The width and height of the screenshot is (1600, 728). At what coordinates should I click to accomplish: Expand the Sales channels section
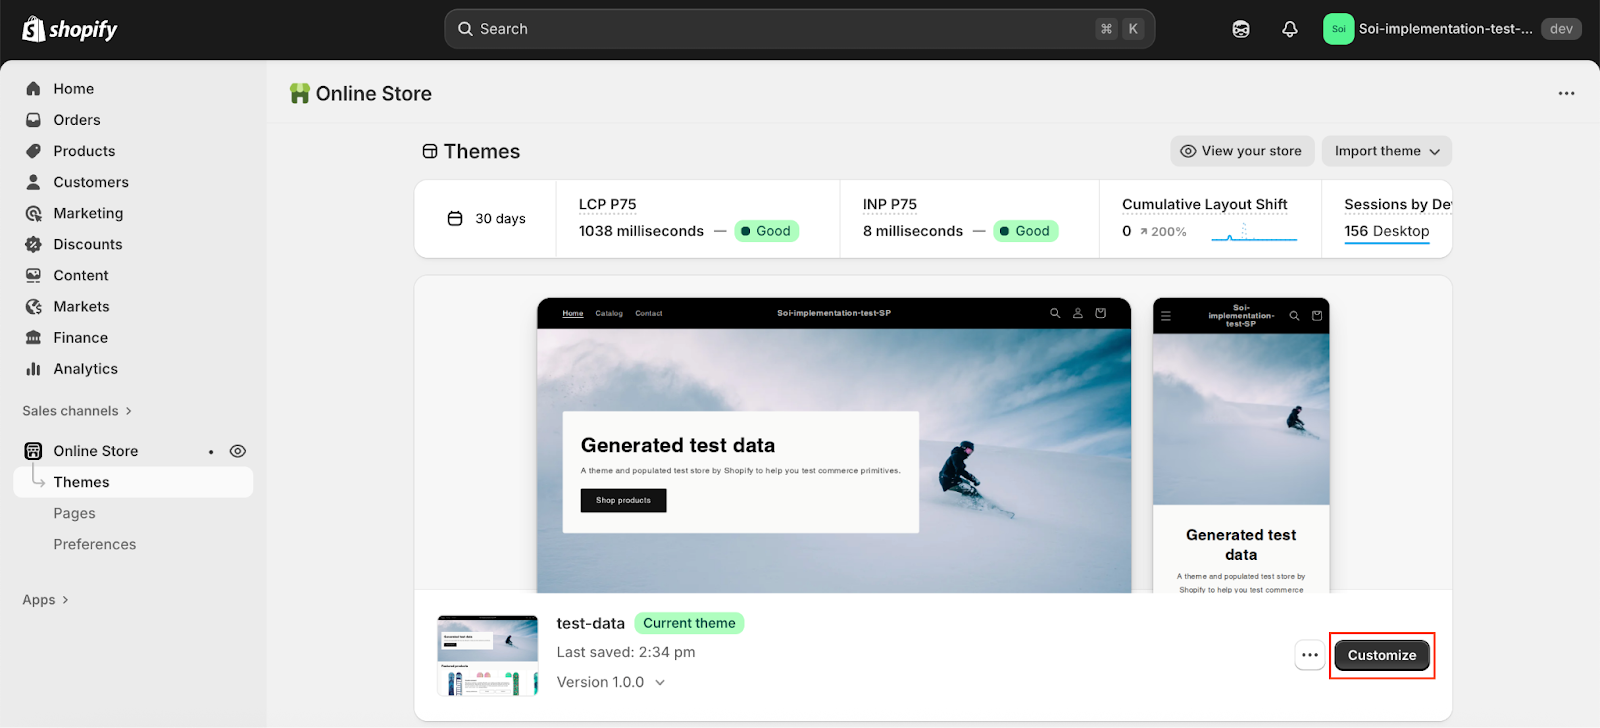pyautogui.click(x=77, y=411)
